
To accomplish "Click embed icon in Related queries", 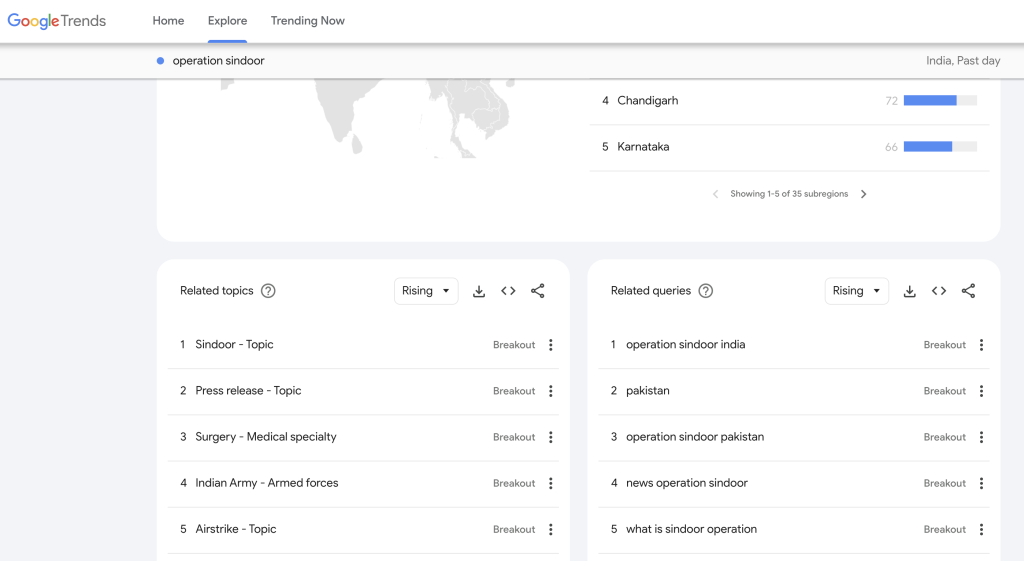I will tap(939, 291).
